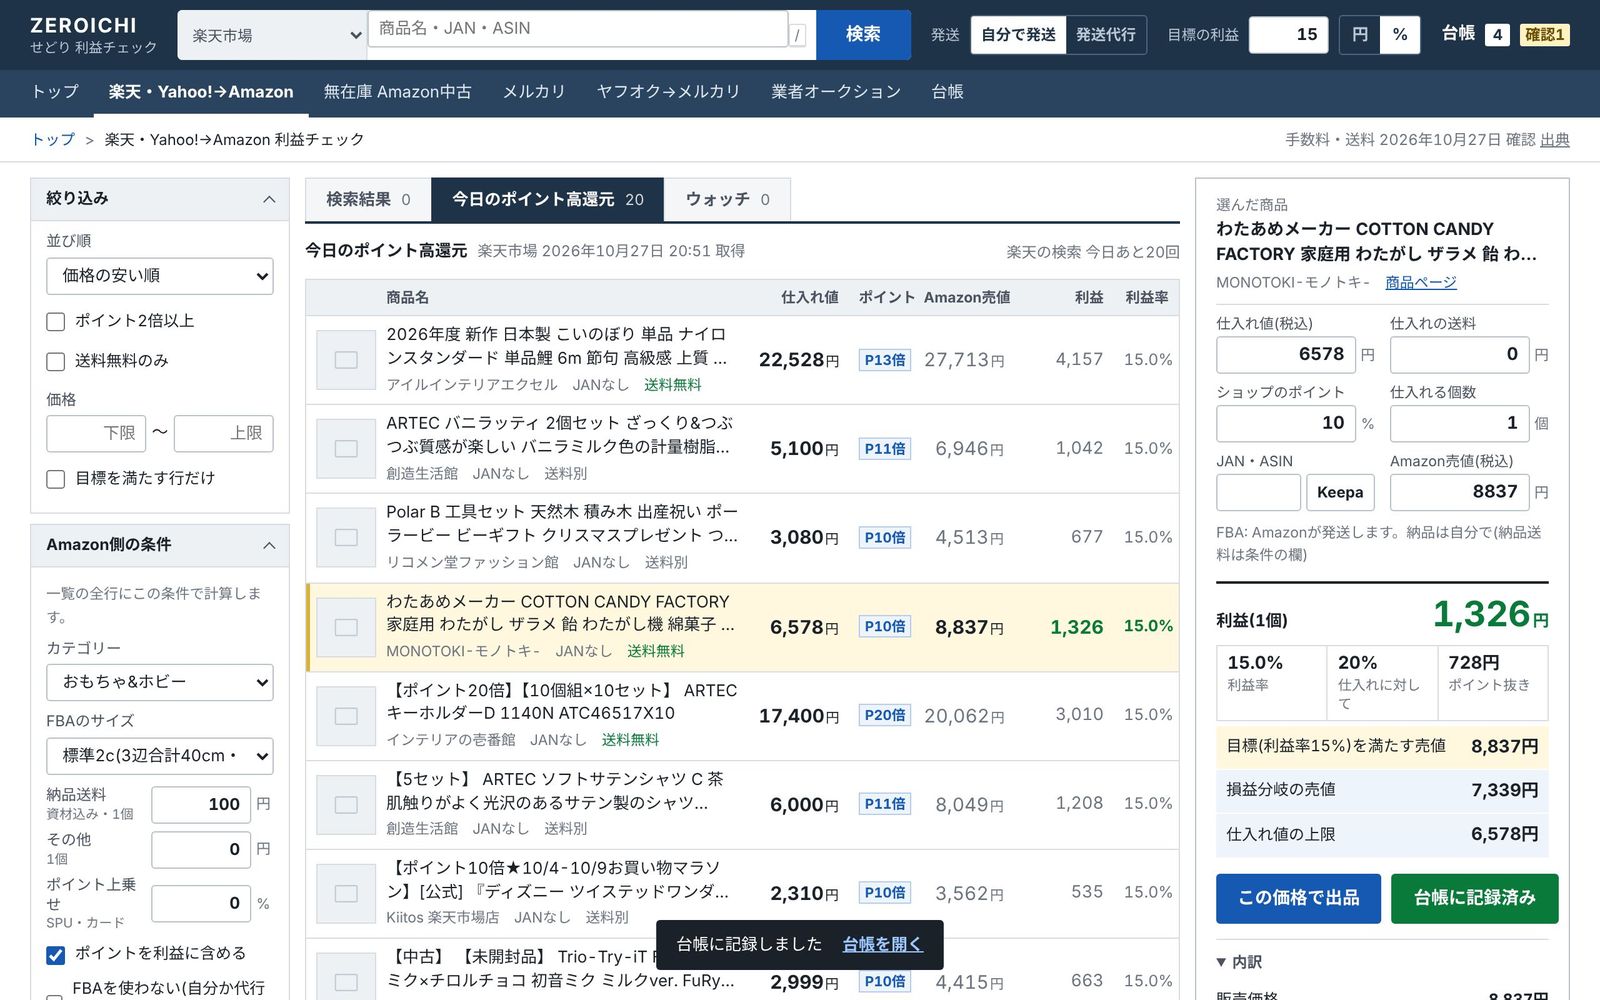This screenshot has height=1000, width=1600.
Task: Open the カテゴリー dropdown
Action: point(160,682)
